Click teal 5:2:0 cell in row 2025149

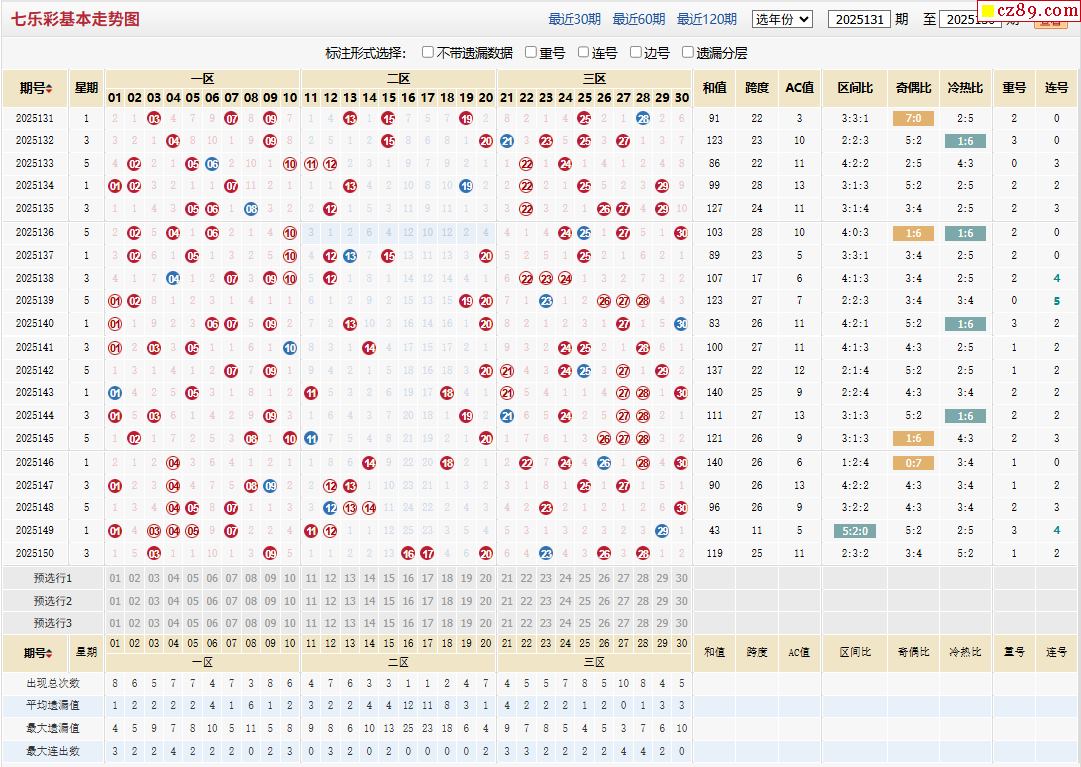tap(855, 531)
